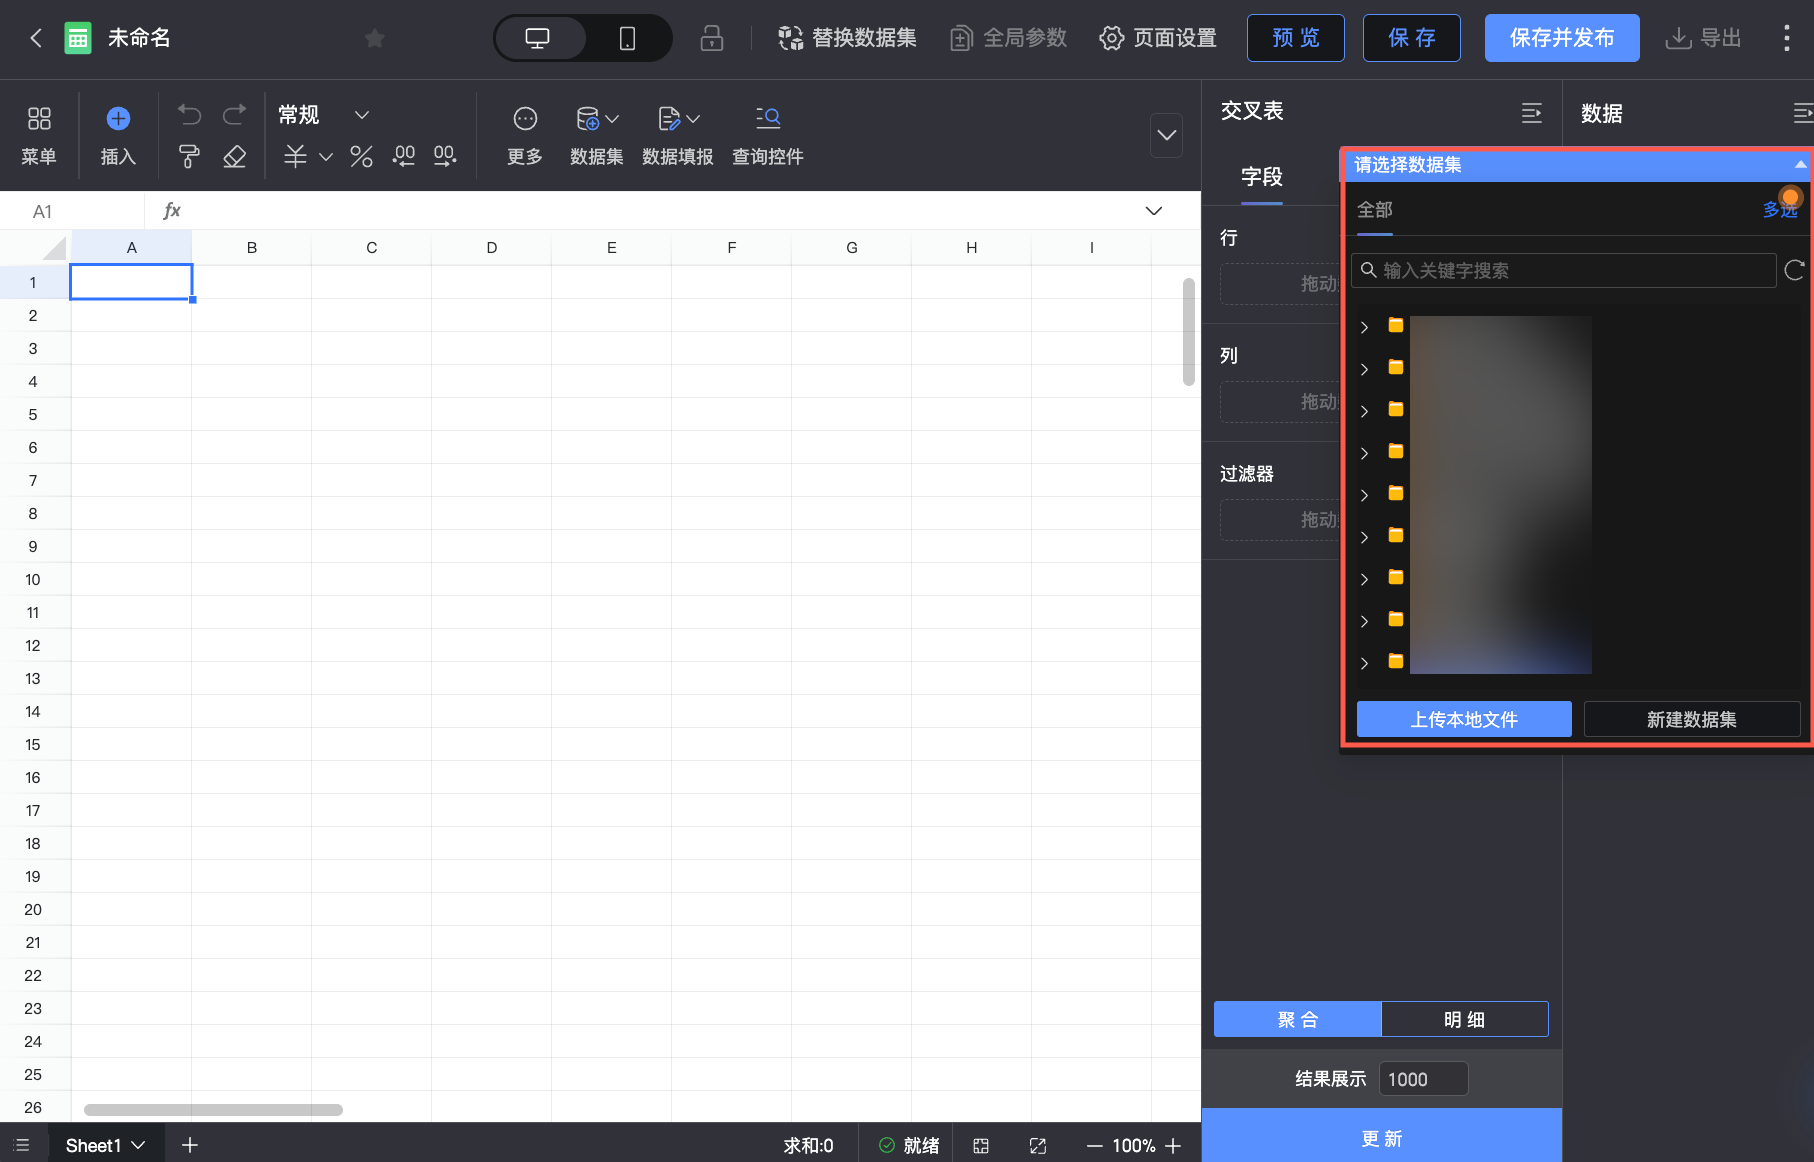Open the vertical three-dot more menu
This screenshot has width=1814, height=1162.
coord(1787,38)
